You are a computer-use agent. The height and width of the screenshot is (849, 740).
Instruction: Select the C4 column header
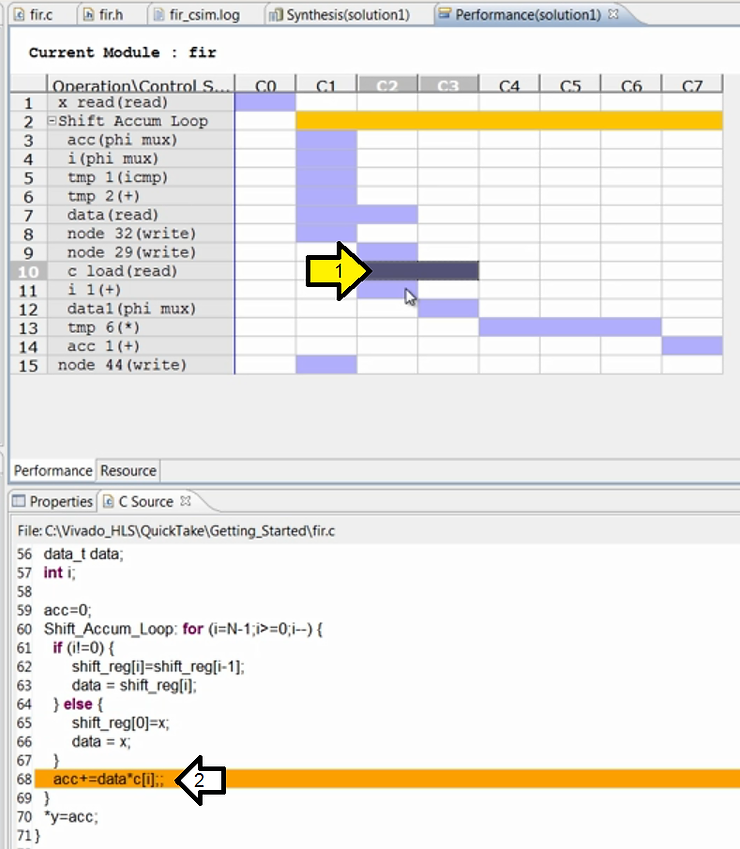pos(509,84)
